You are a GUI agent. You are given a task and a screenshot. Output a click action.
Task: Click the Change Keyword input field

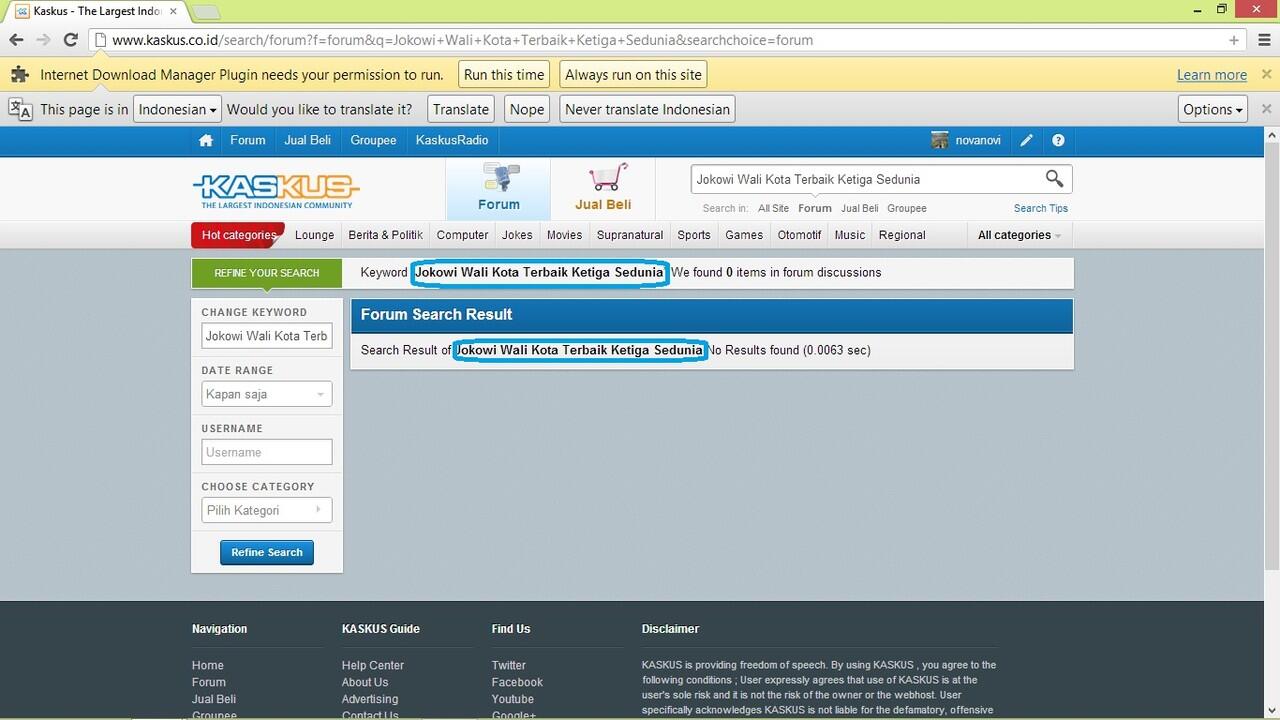click(267, 336)
